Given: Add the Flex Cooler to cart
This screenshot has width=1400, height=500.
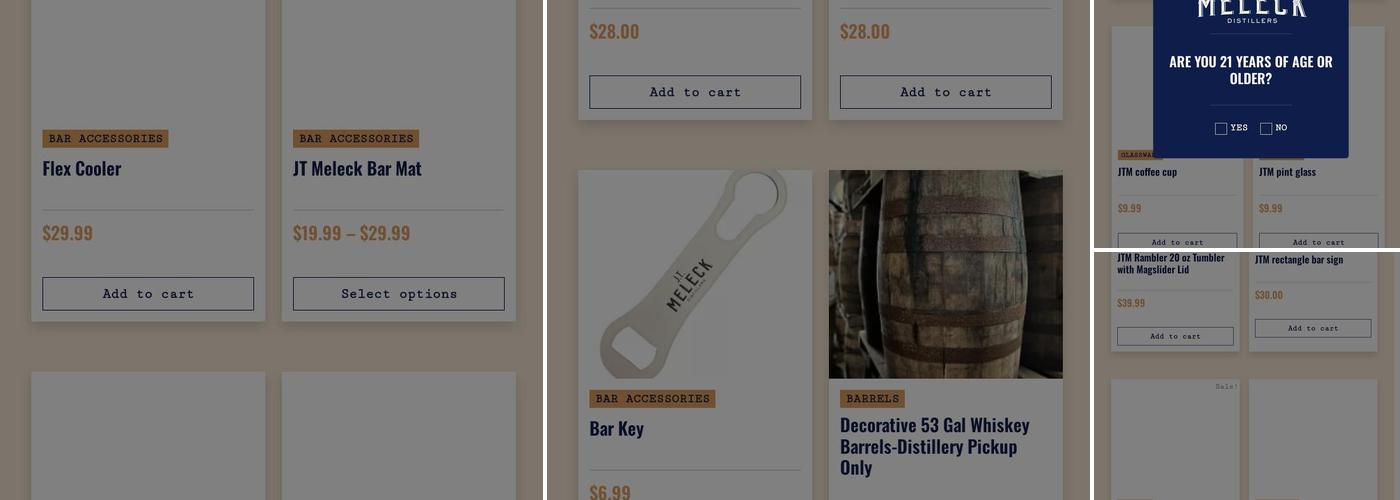Looking at the screenshot, I should coord(148,294).
